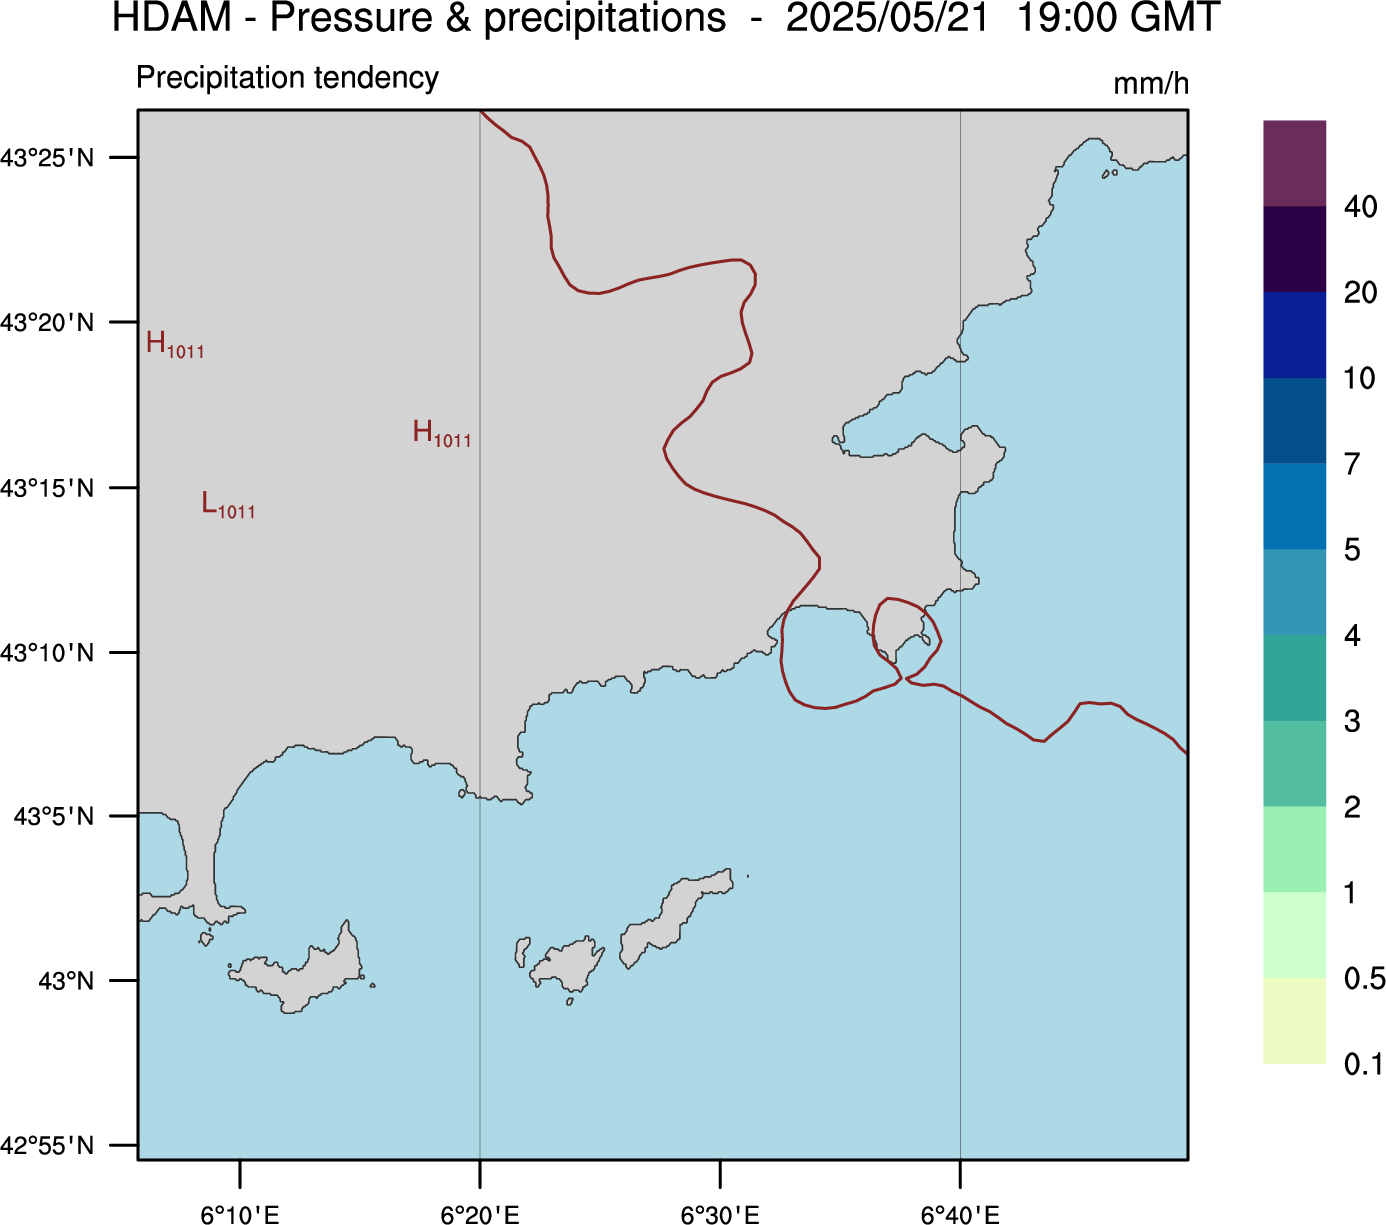Click the 0.1 value on the color scale
Screen dimensions: 1386x1225
pos(1364,1064)
